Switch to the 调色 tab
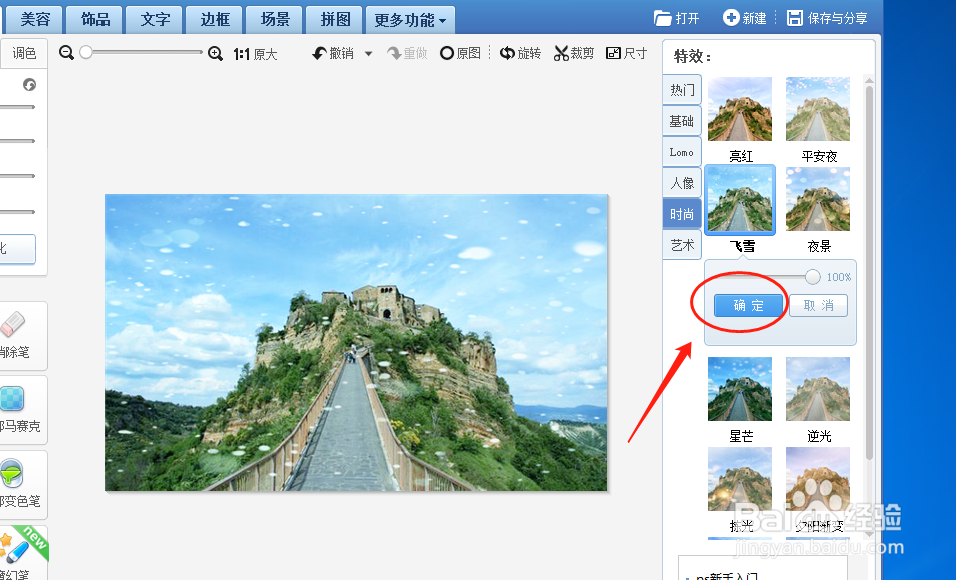The width and height of the screenshot is (956, 580). pyautogui.click(x=24, y=54)
